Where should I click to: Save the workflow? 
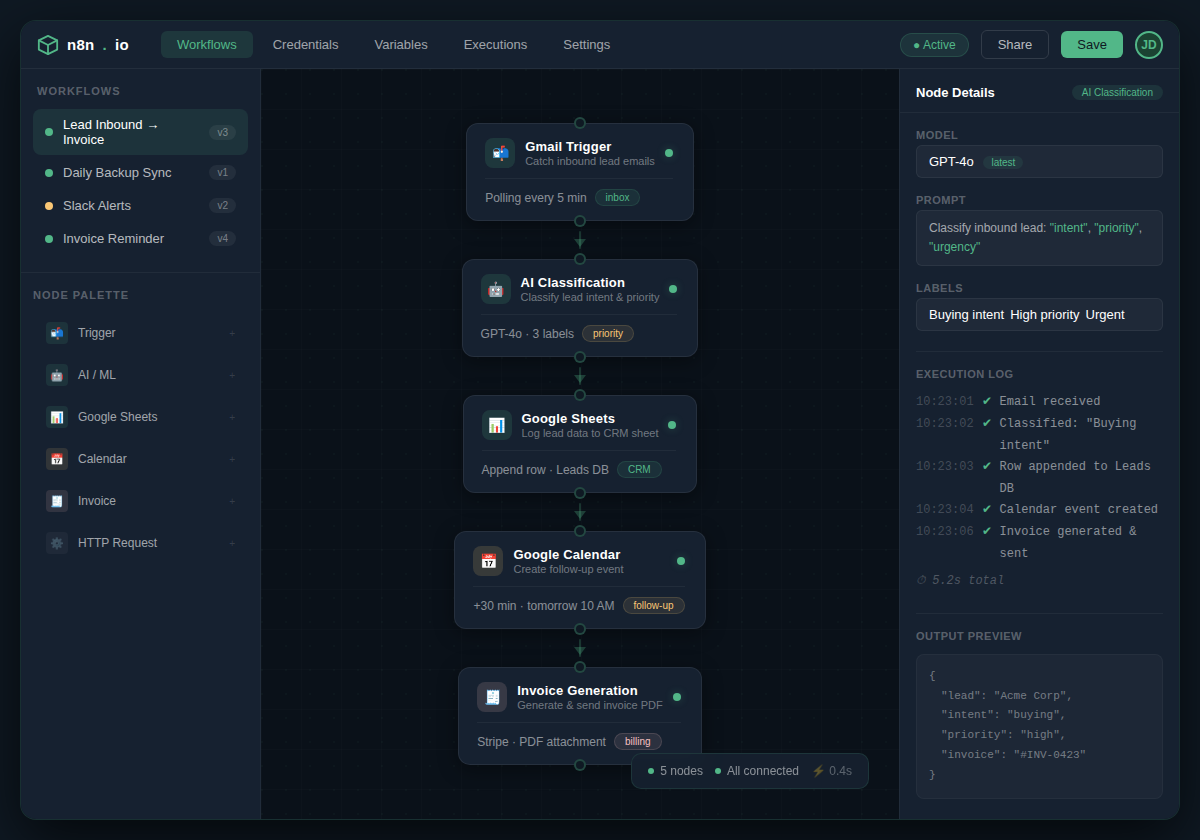[1092, 45]
